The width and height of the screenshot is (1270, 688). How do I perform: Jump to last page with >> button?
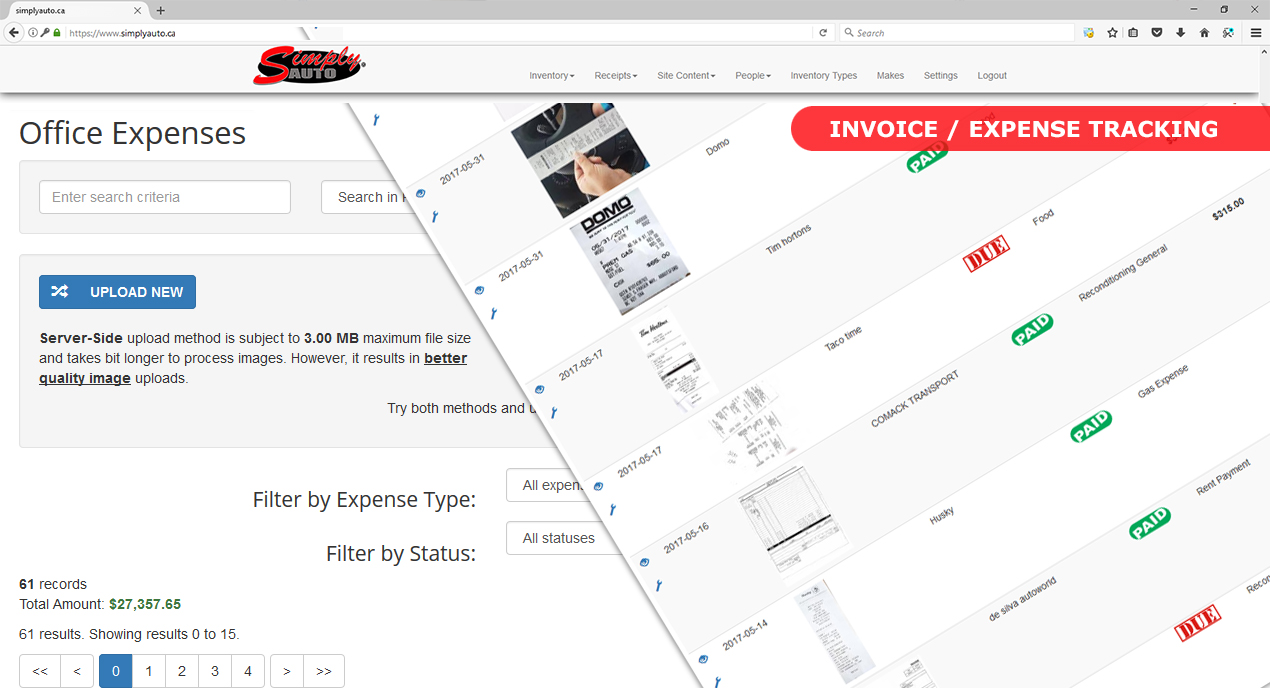tap(324, 671)
